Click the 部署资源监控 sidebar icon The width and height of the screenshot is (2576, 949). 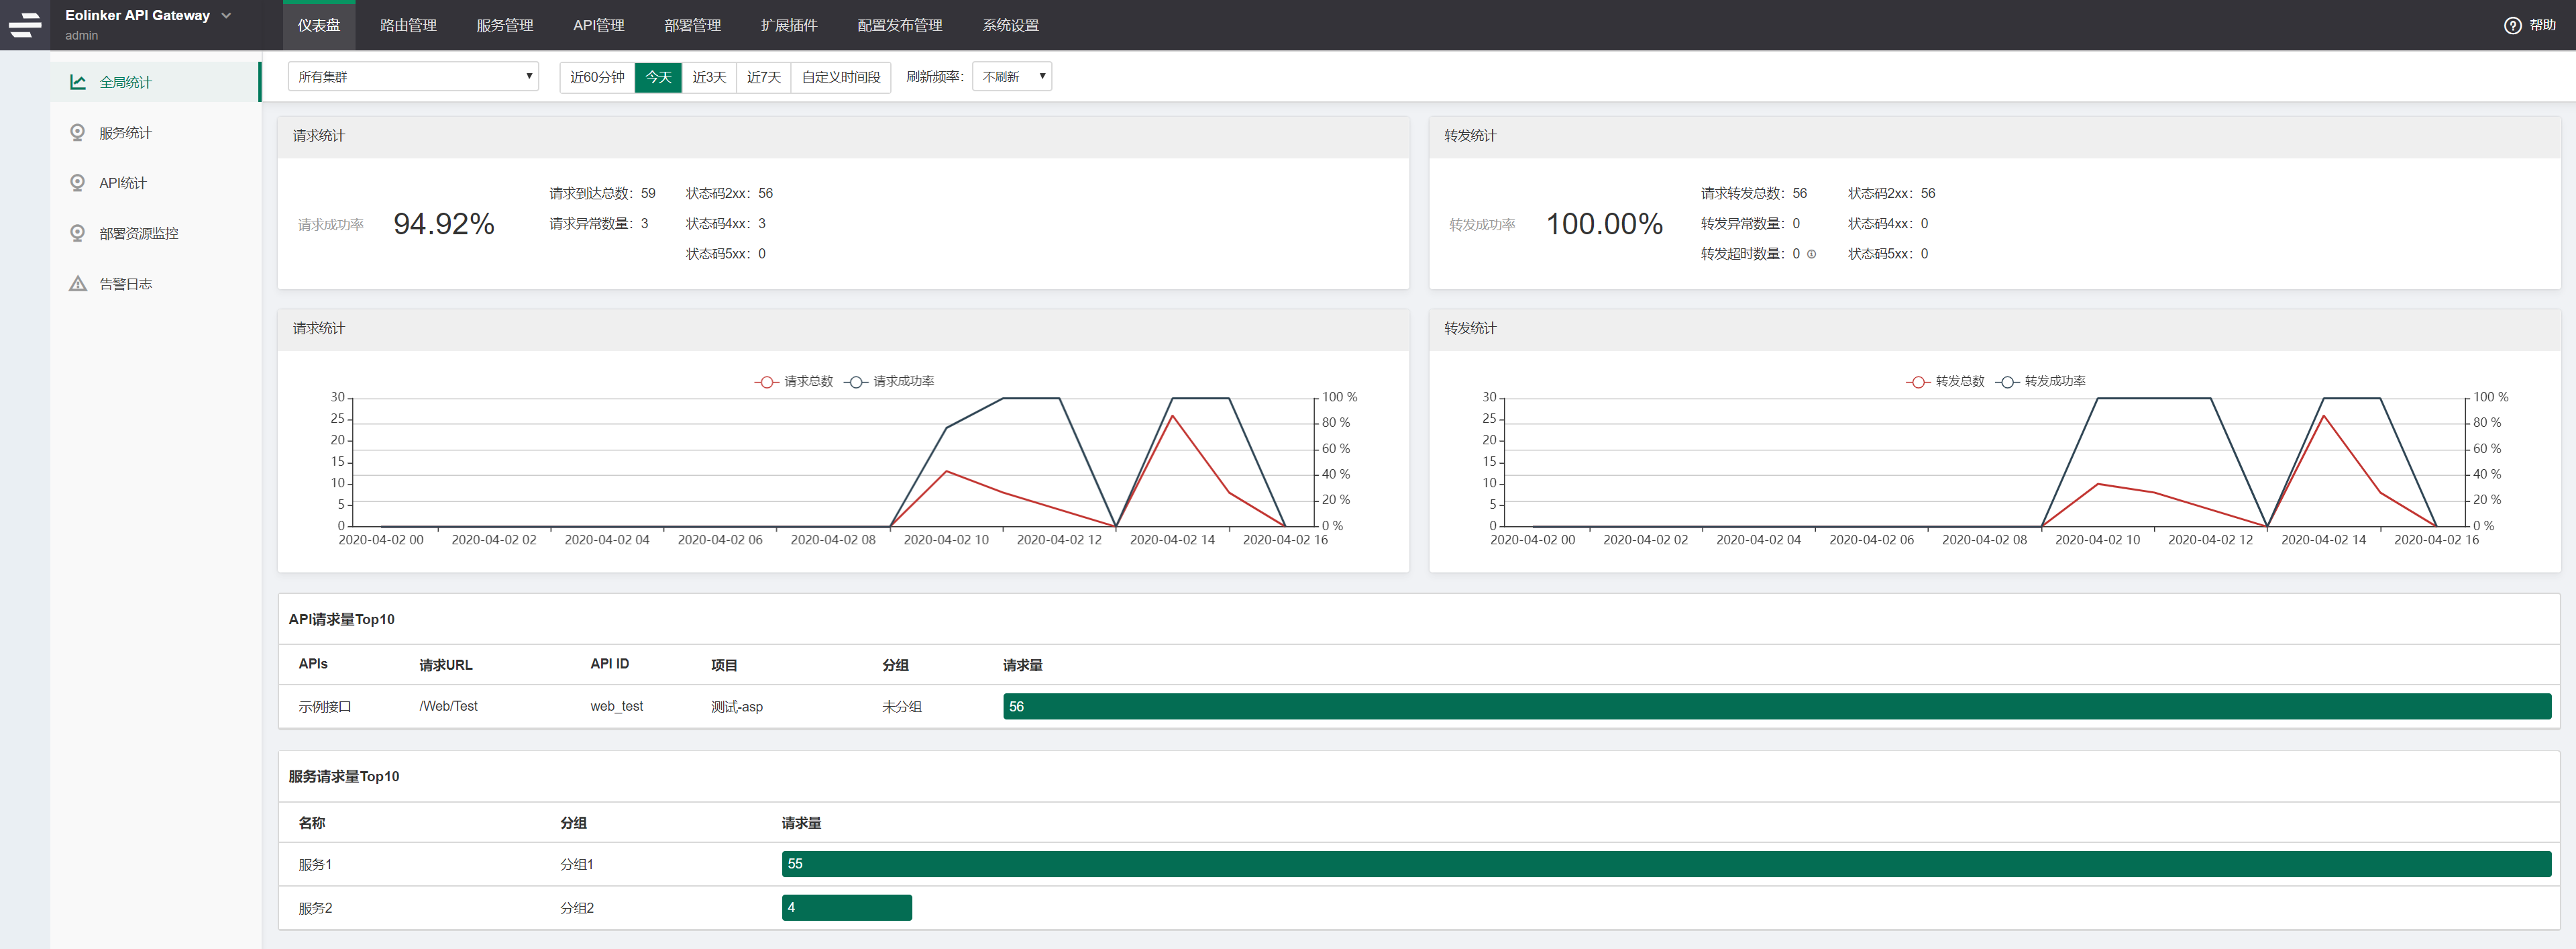tap(78, 233)
